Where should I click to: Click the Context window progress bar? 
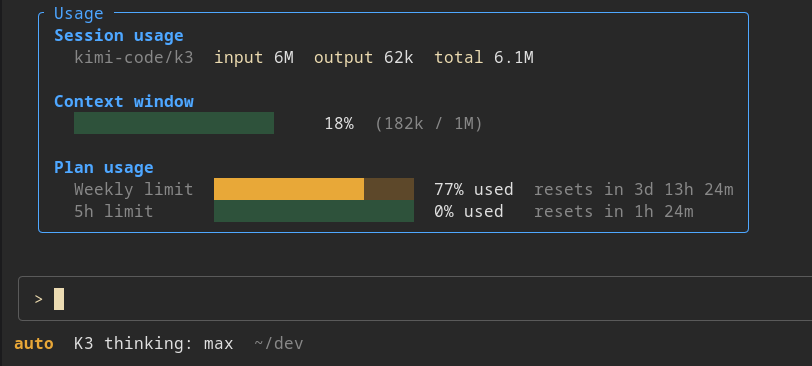pos(174,123)
